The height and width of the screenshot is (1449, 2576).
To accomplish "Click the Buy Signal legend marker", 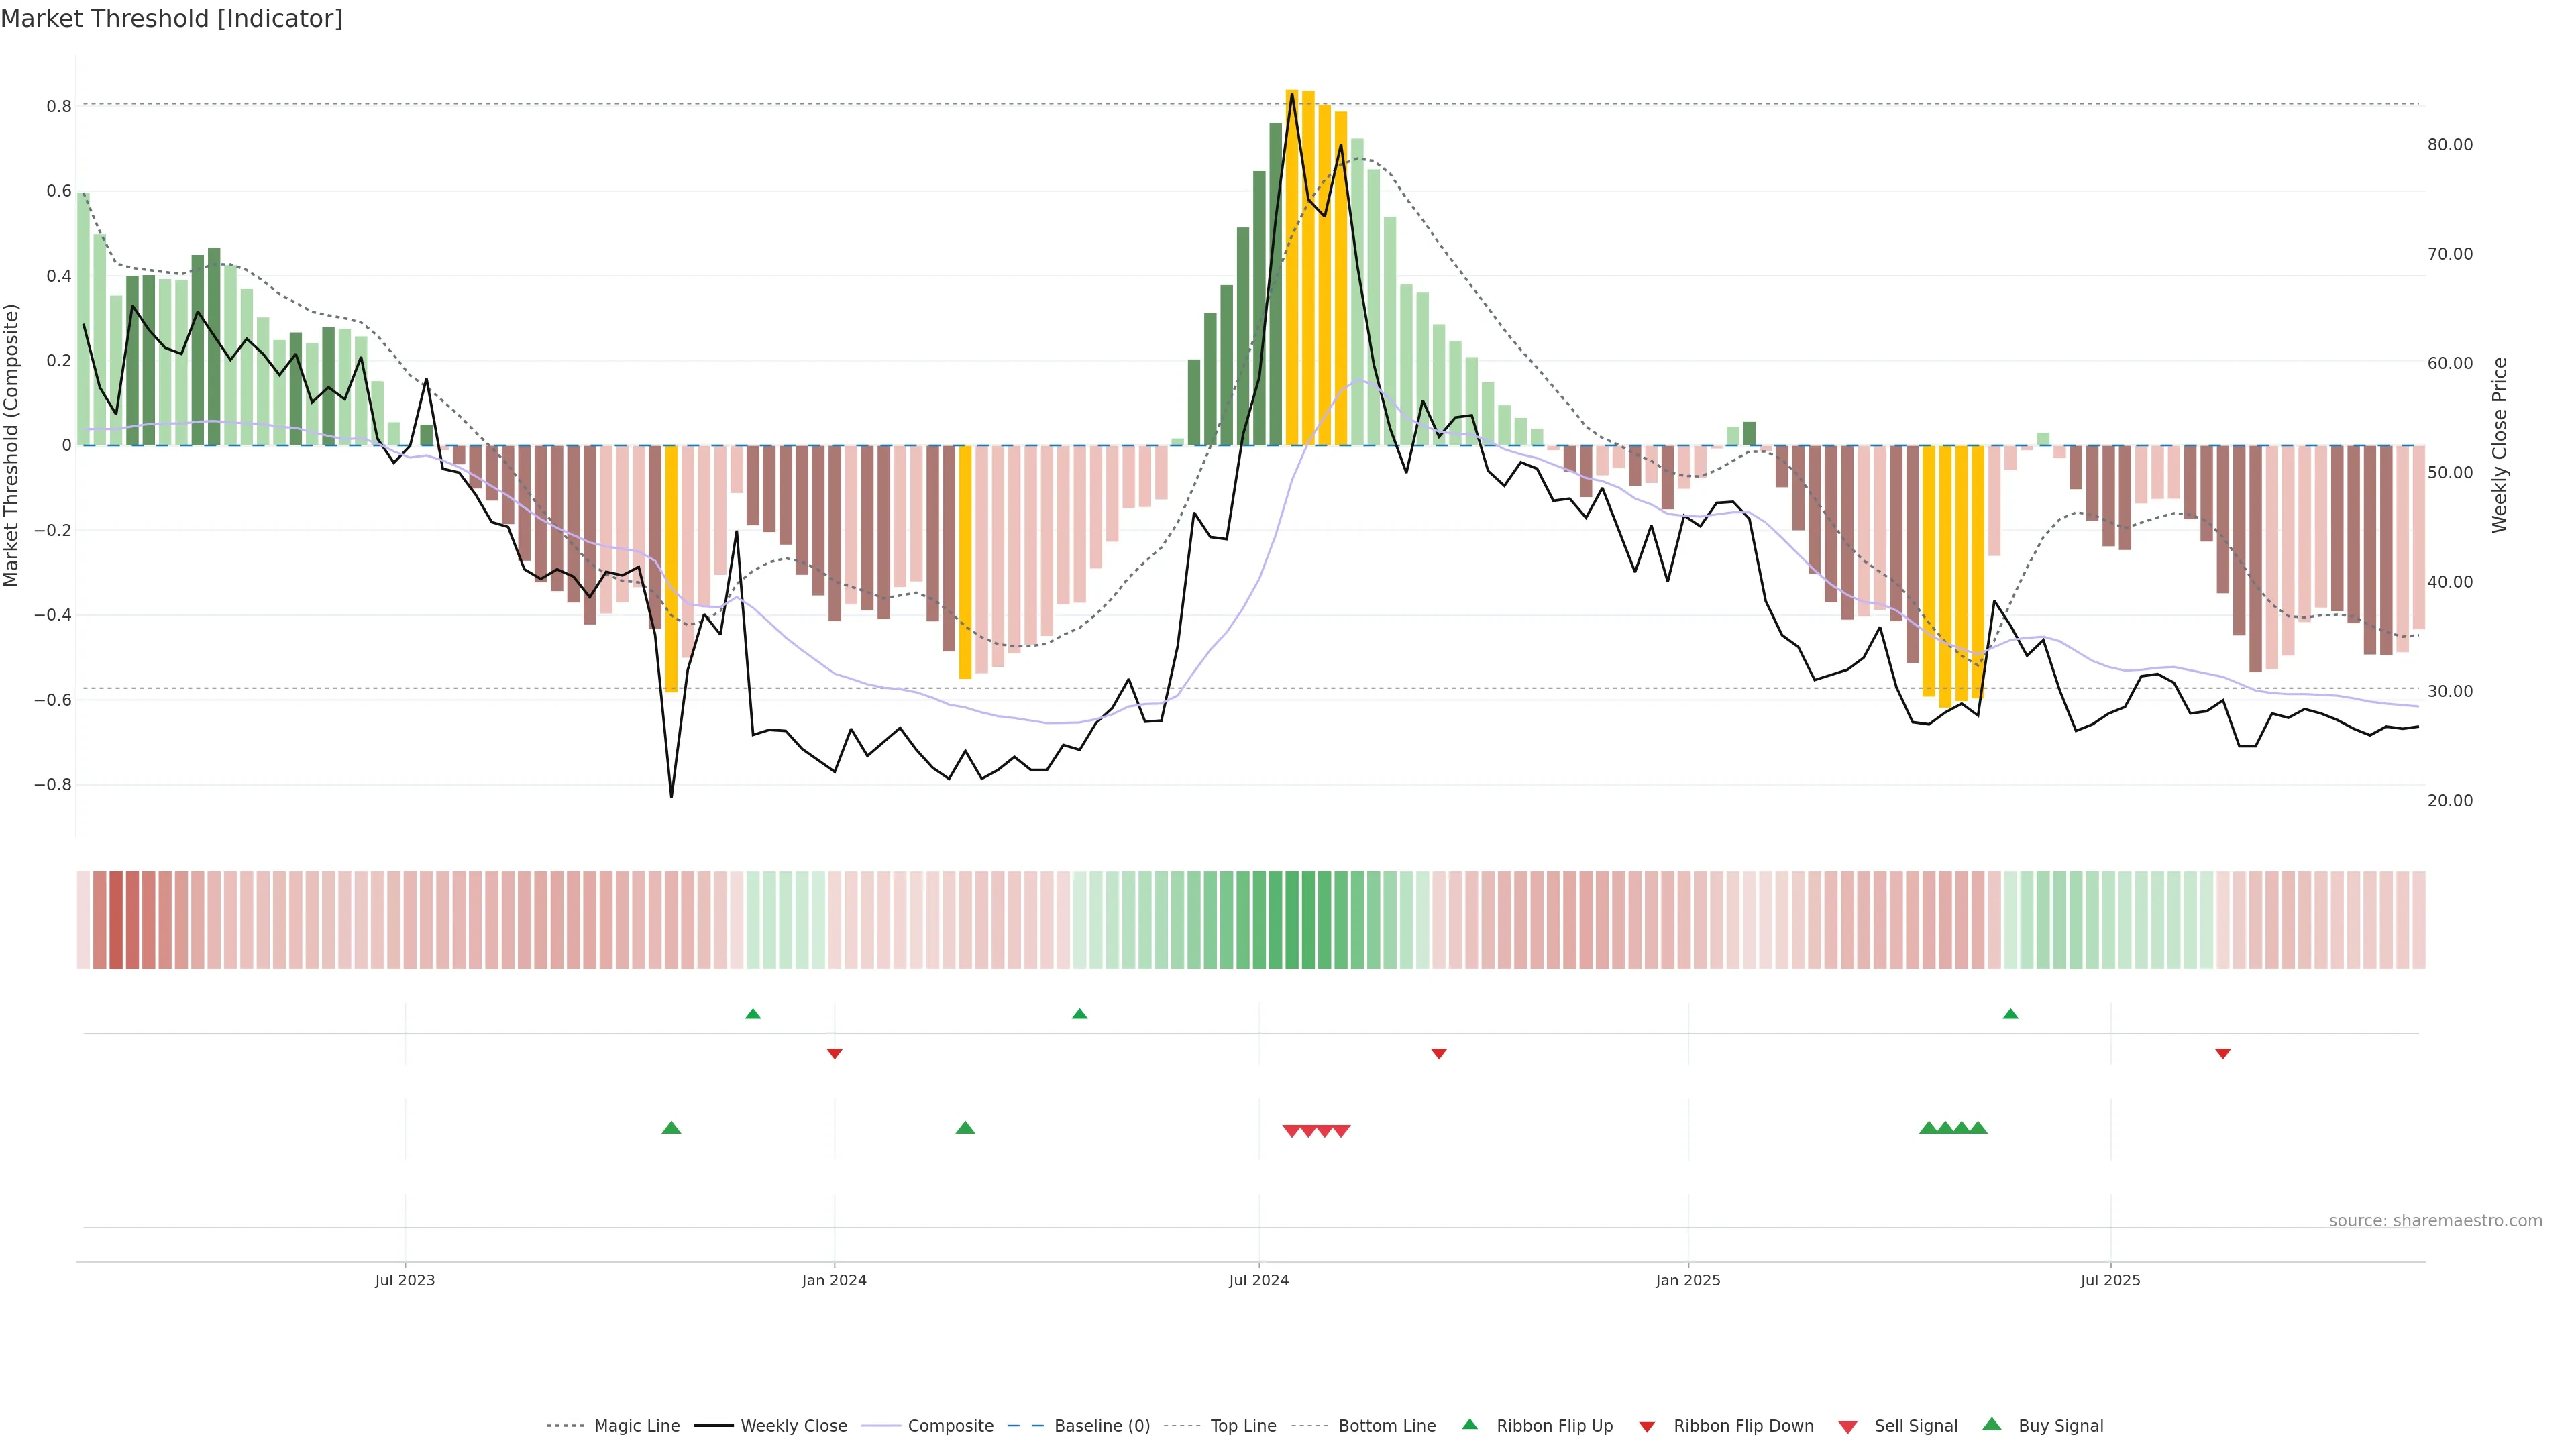I will 1991,1424.
